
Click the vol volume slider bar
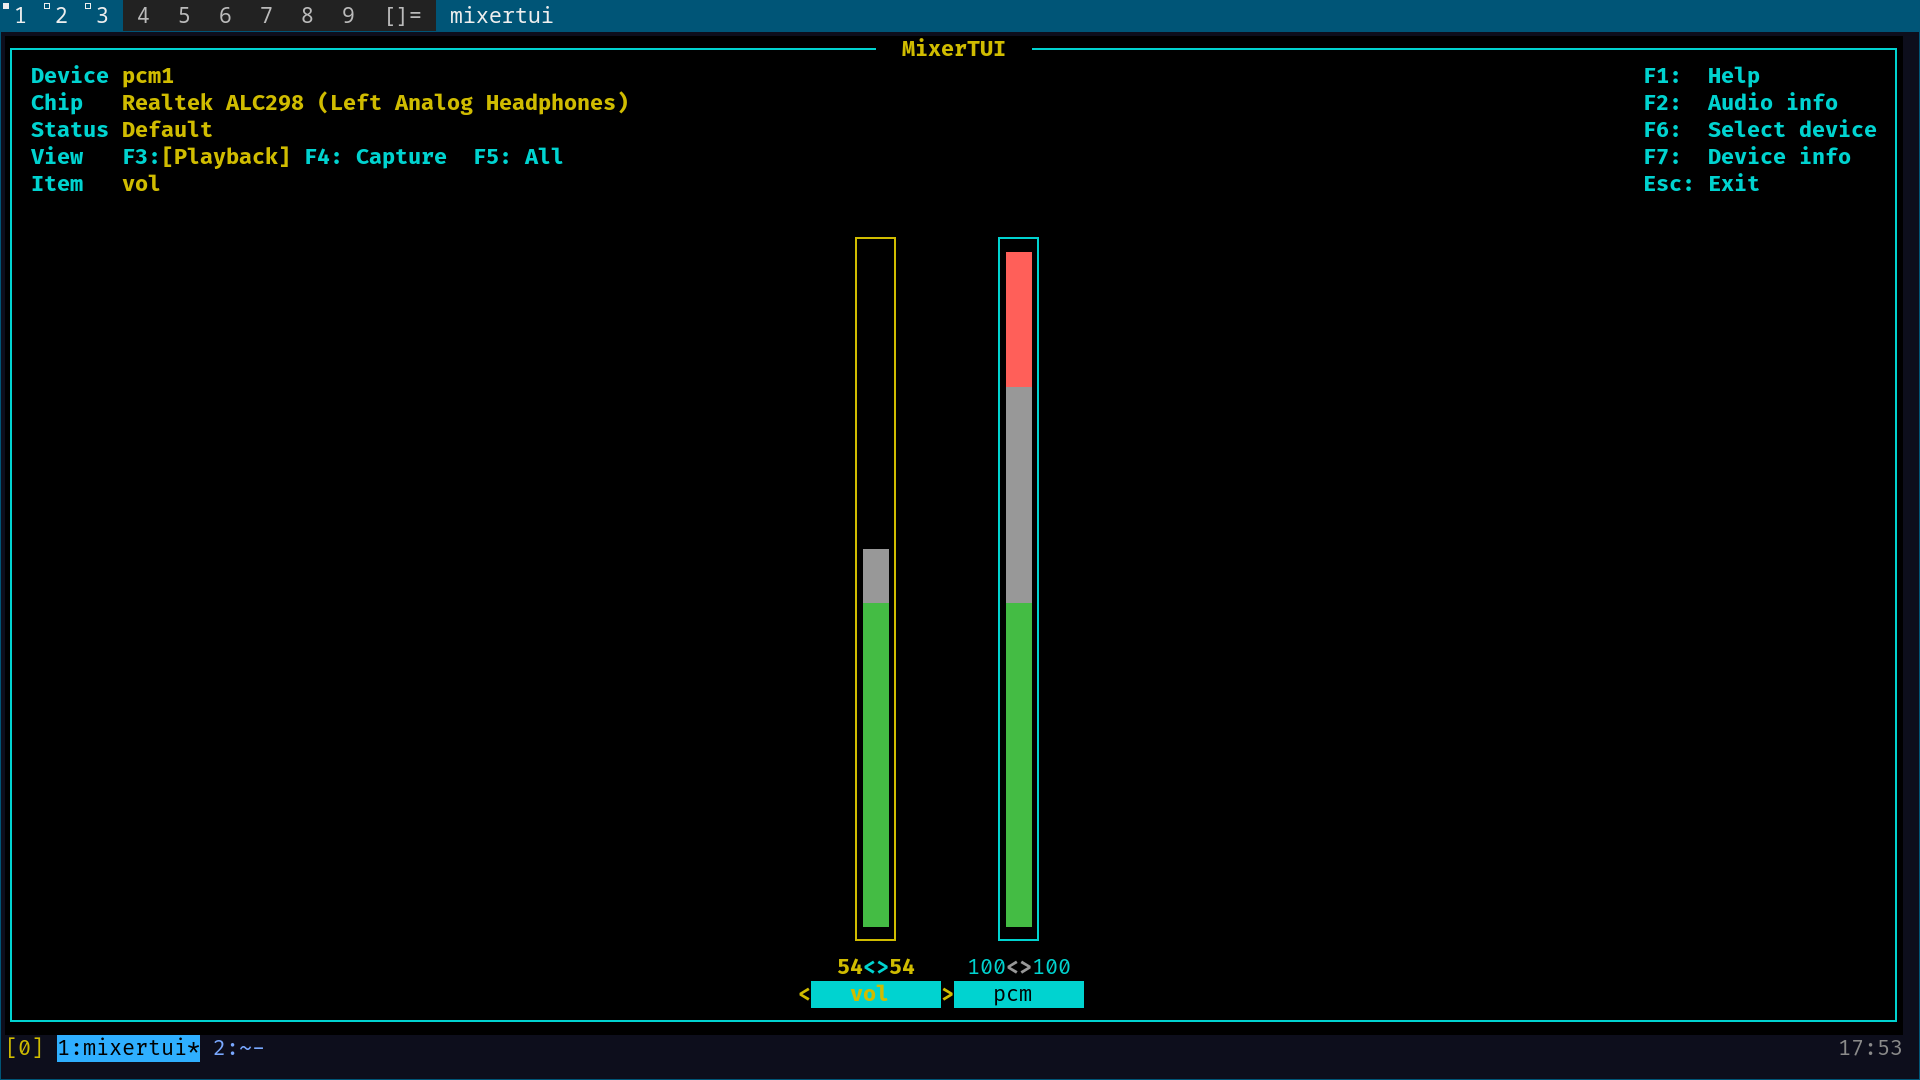coord(875,588)
